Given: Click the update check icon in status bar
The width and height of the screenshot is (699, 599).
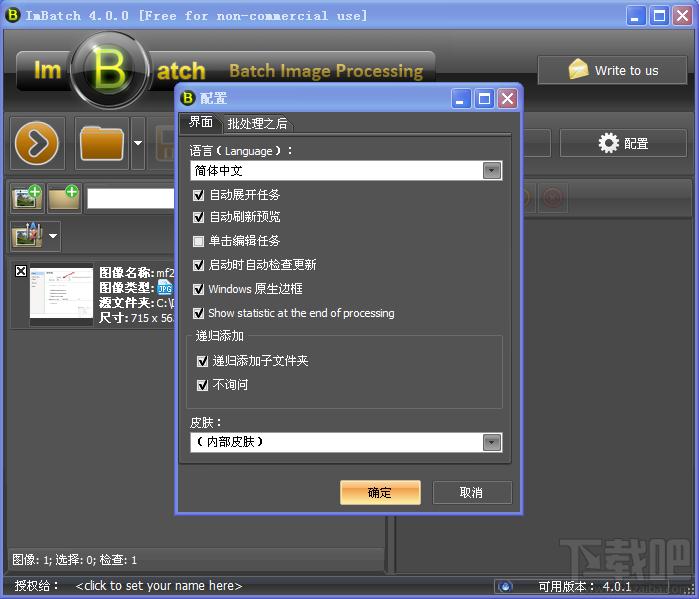Looking at the screenshot, I should [x=505, y=586].
